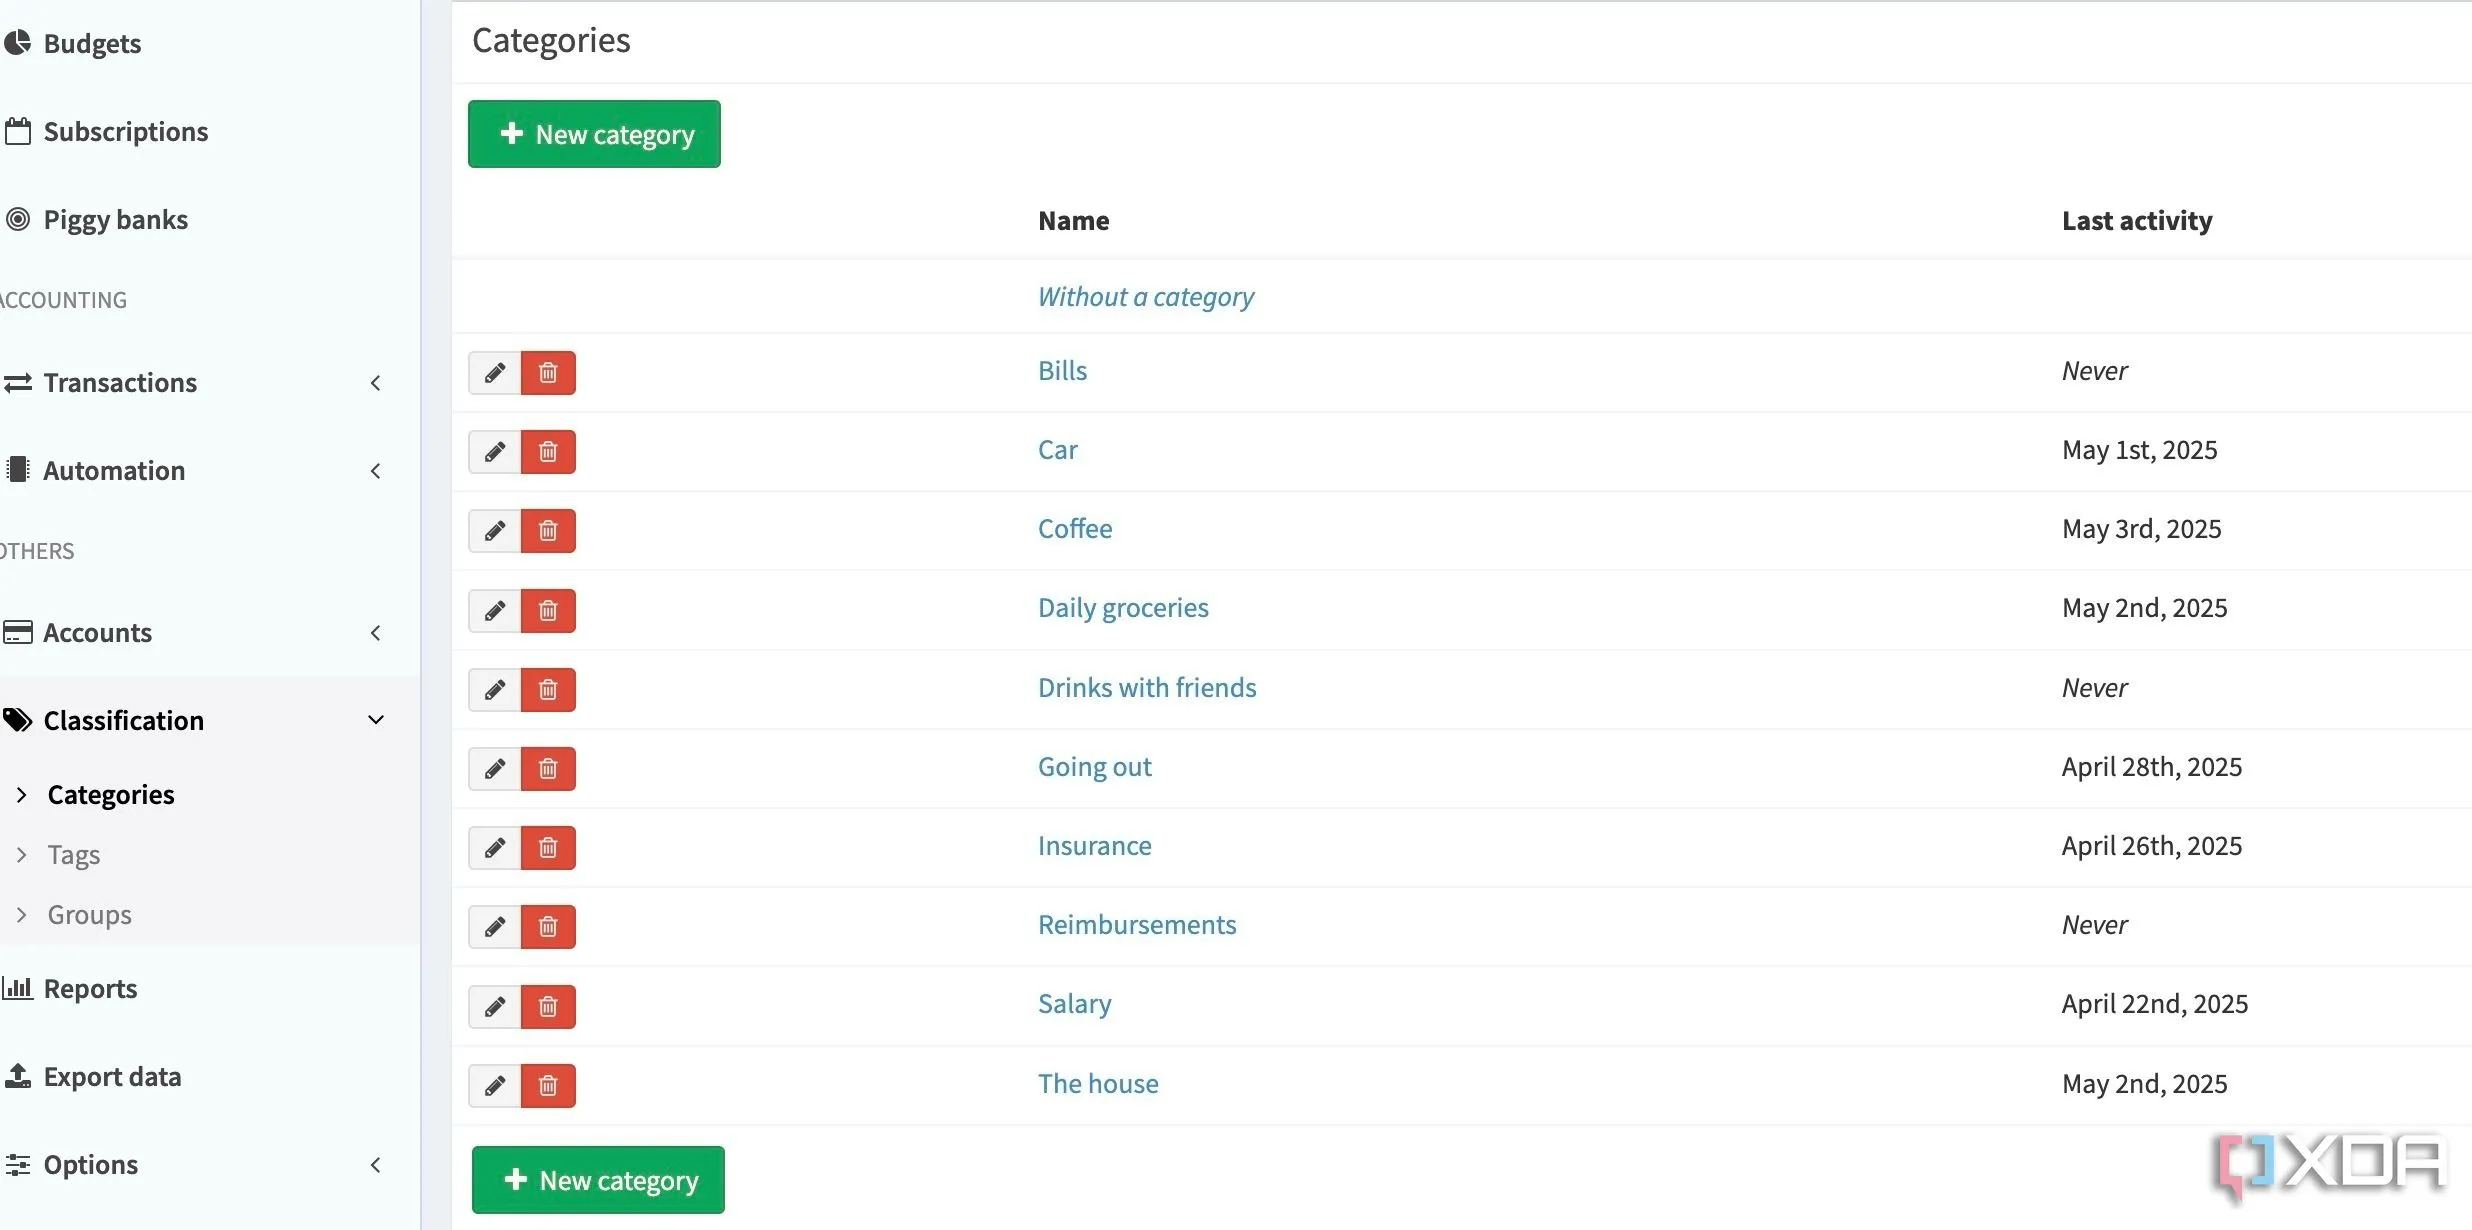The width and height of the screenshot is (2472, 1230).
Task: Click the pencil edit icon for Bills
Action: tap(494, 373)
